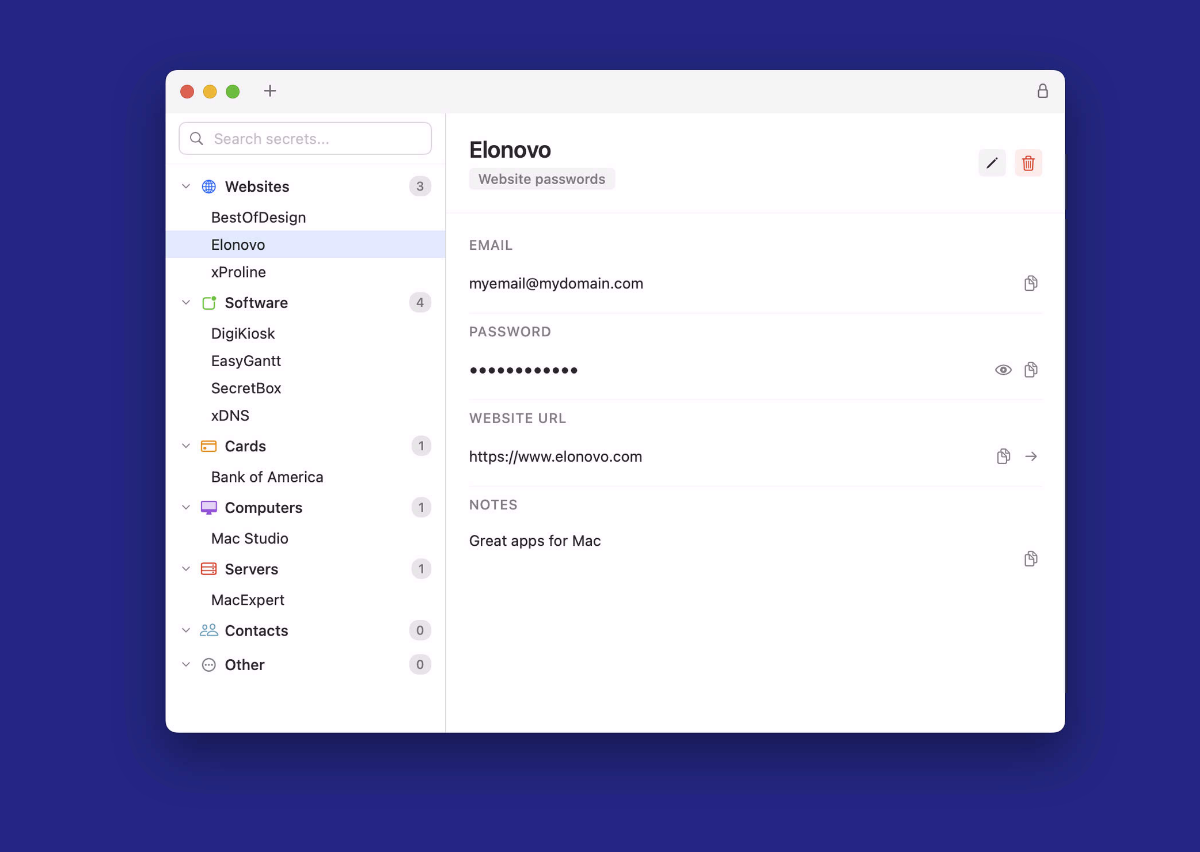The image size is (1200, 852).
Task: Click the Contacts people icon
Action: coord(209,631)
